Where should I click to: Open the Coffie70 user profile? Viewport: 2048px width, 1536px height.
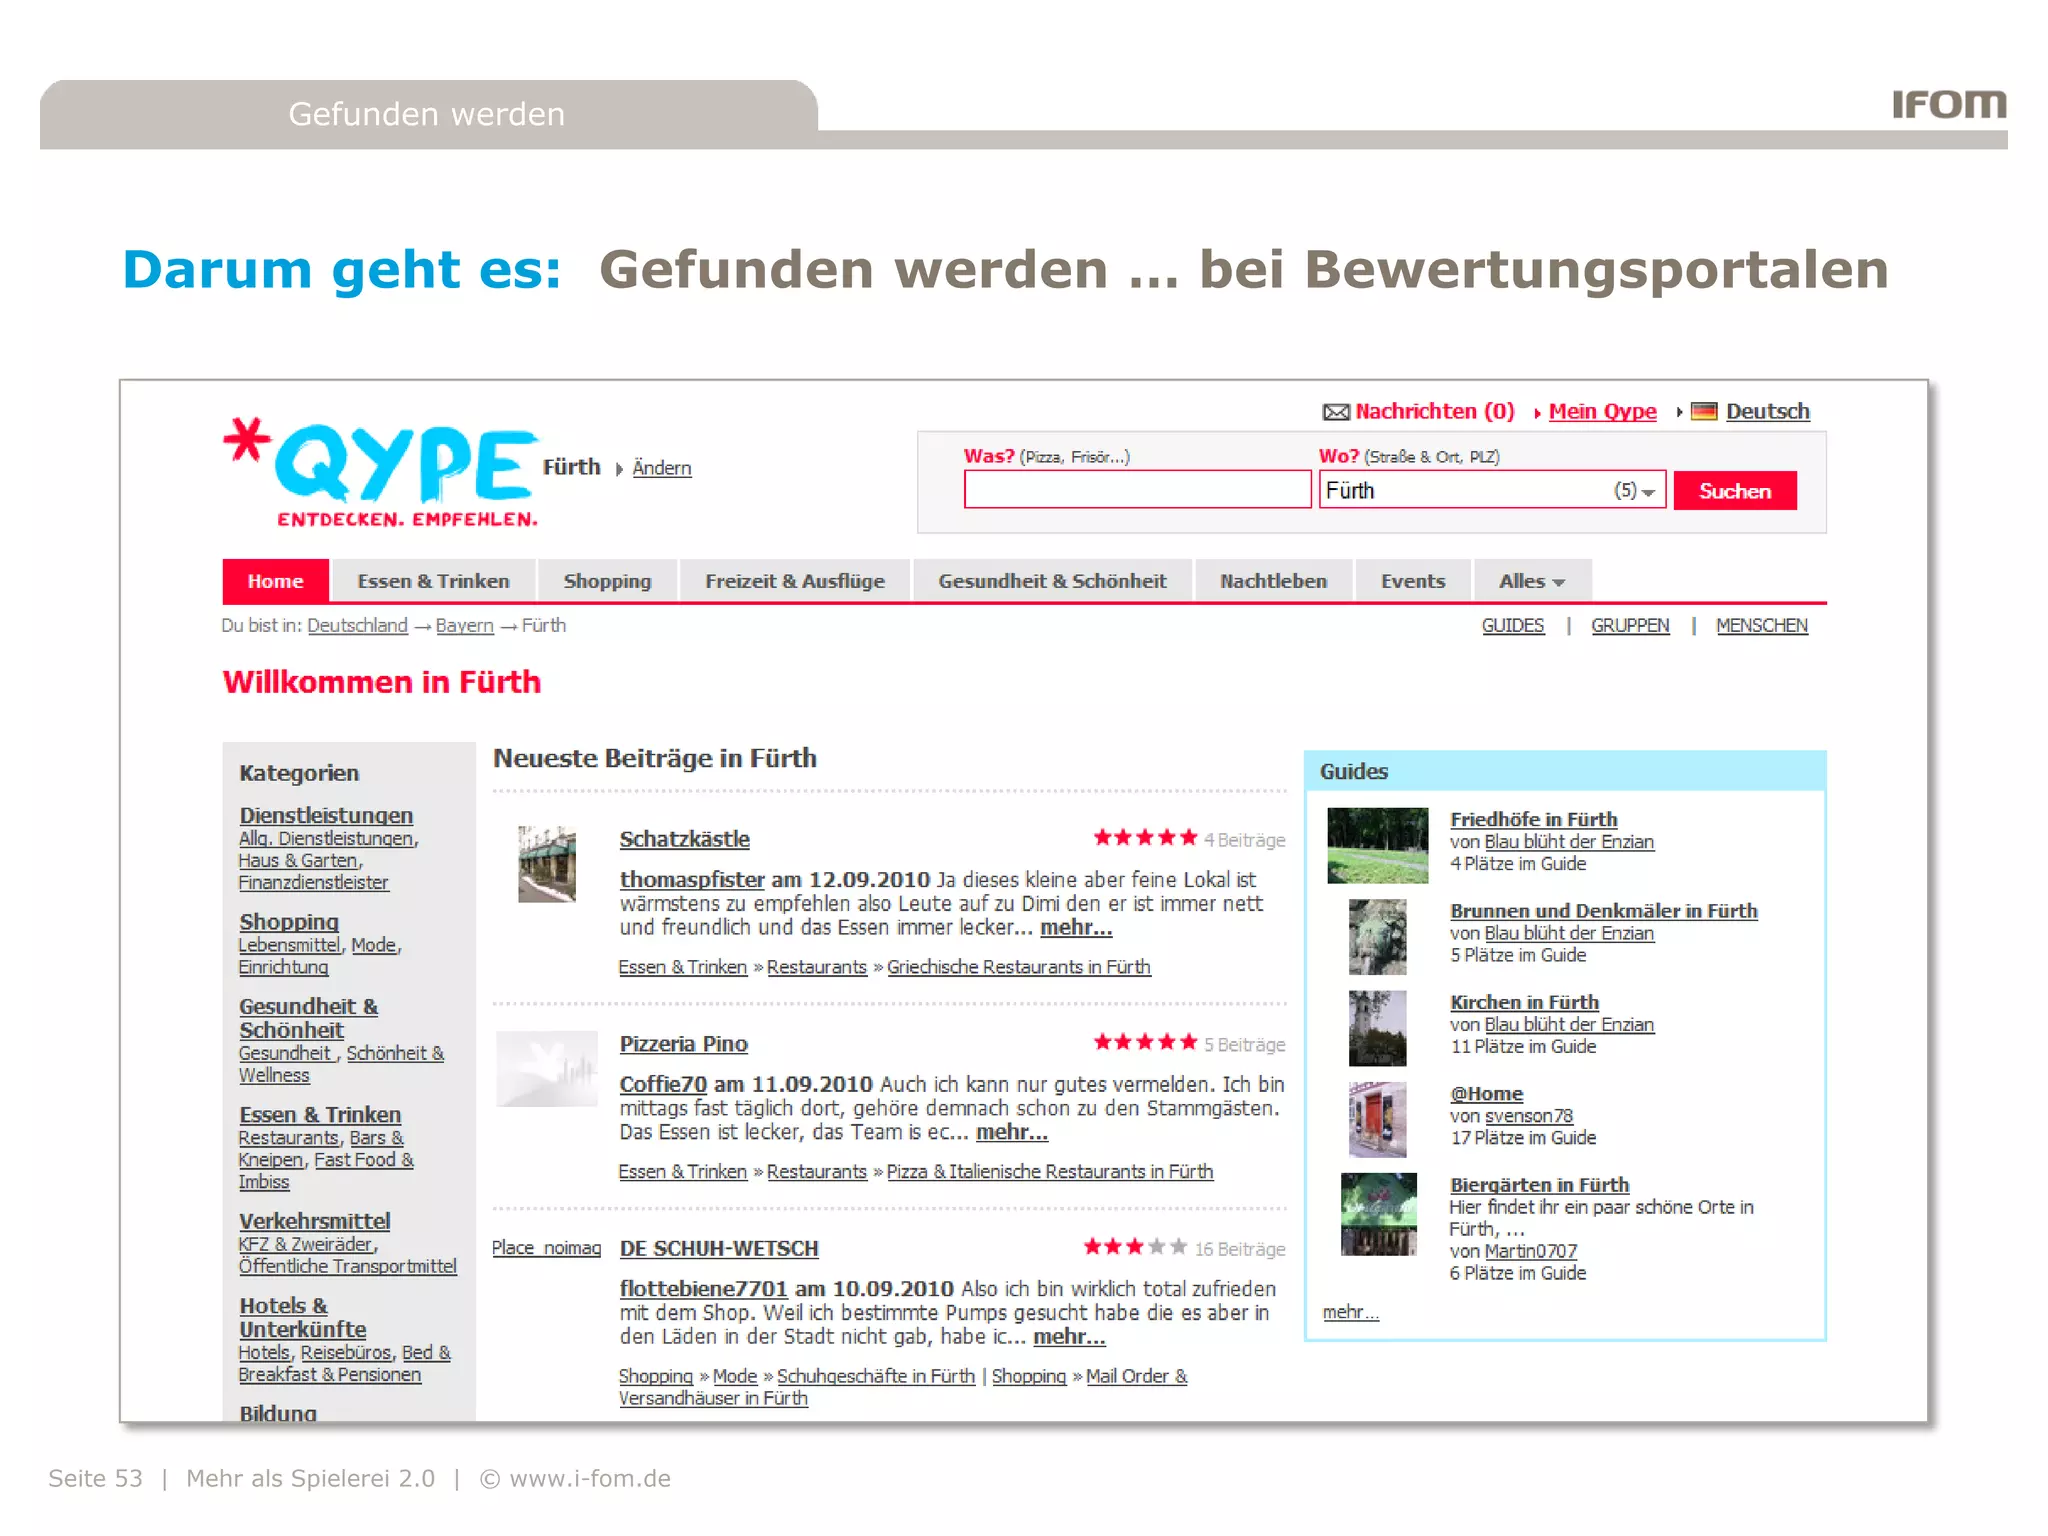663,1084
